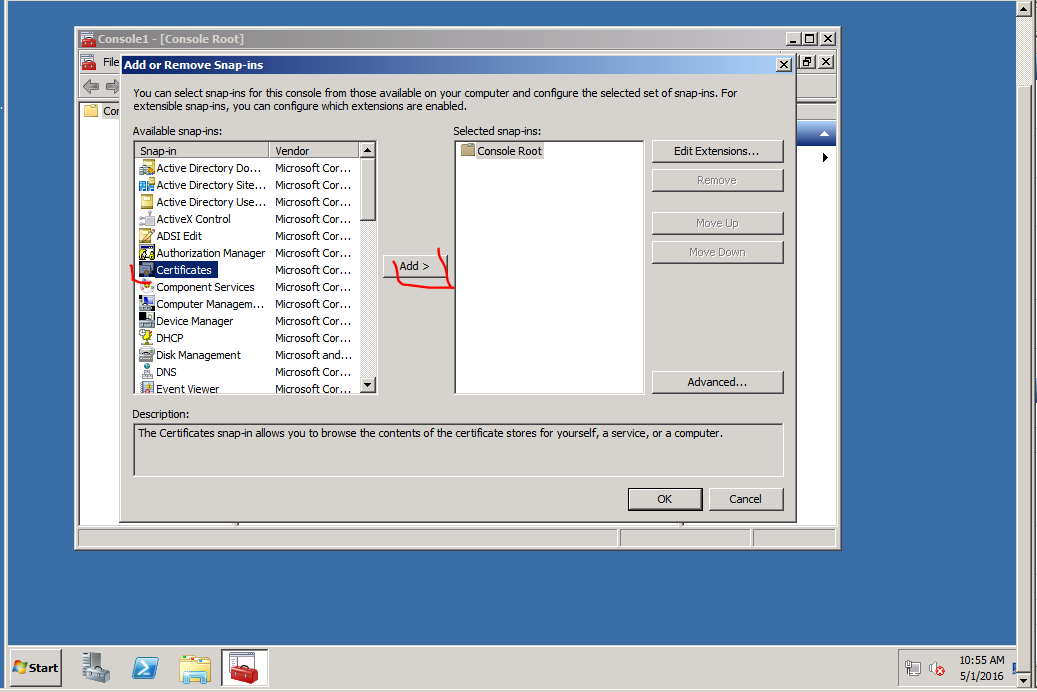1037x692 pixels.
Task: Sort list by Snap-in column header
Action: coord(202,150)
